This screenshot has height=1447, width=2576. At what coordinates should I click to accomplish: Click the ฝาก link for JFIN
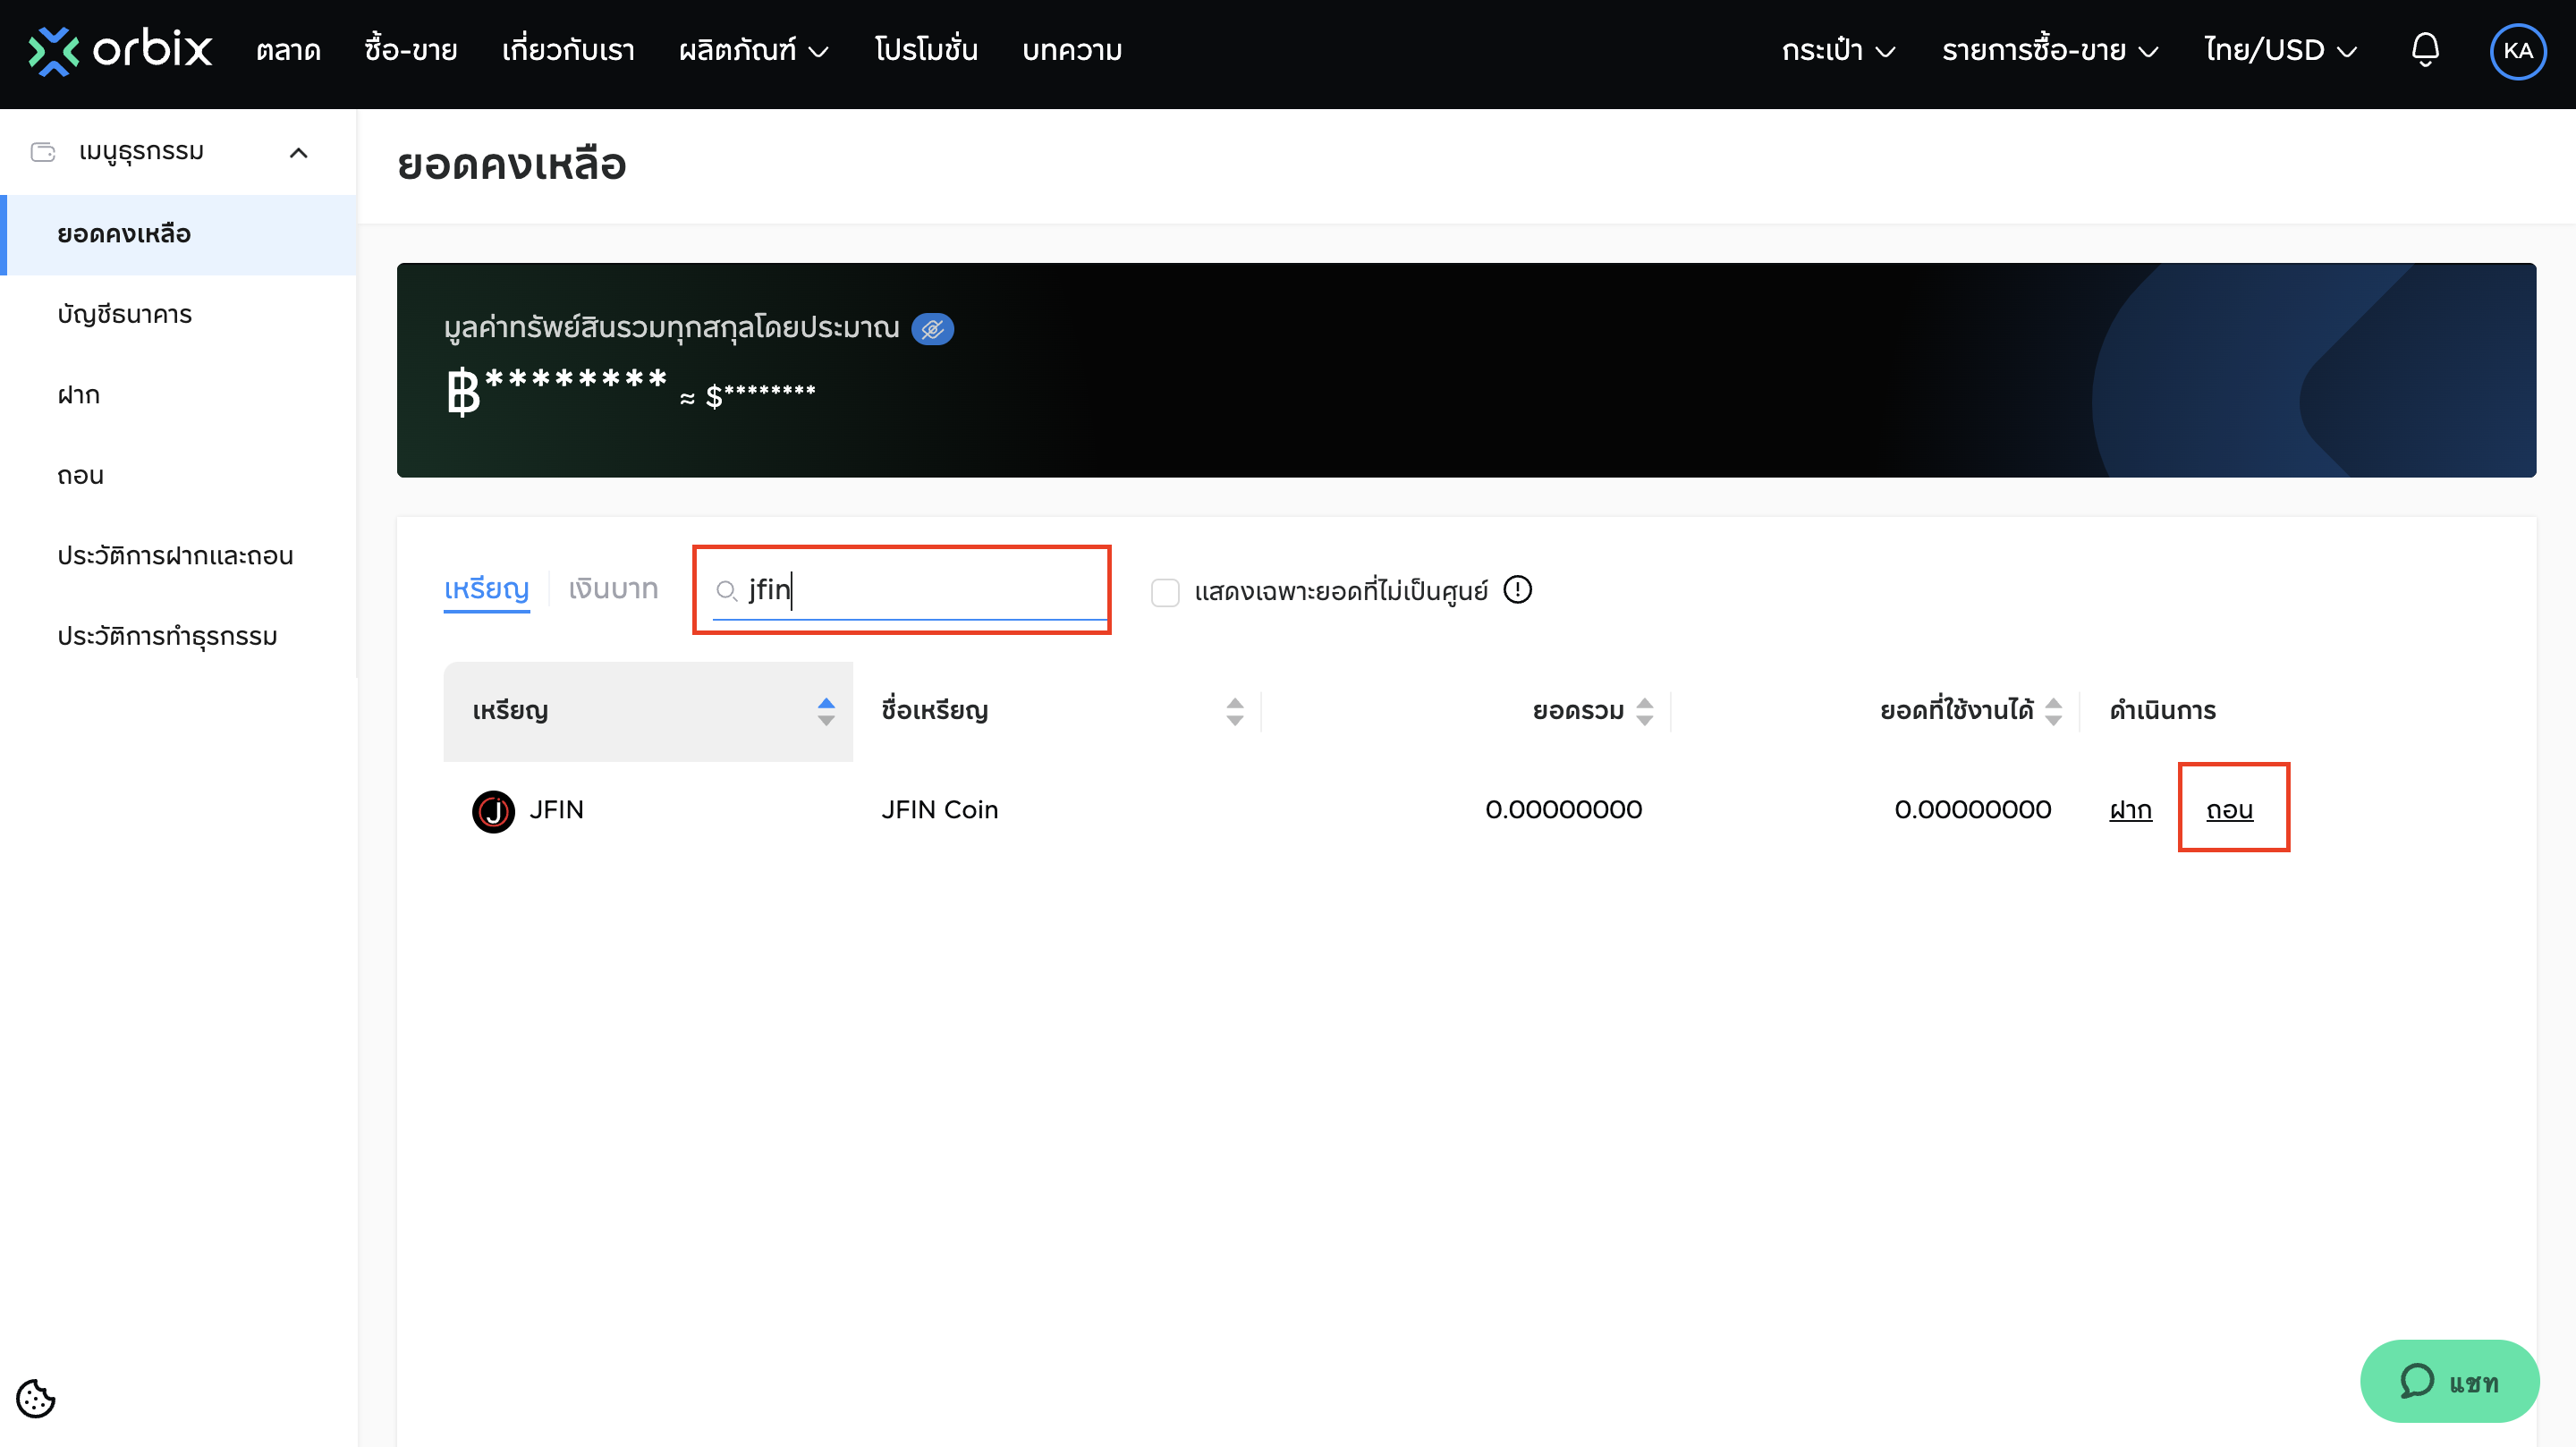coord(2130,809)
